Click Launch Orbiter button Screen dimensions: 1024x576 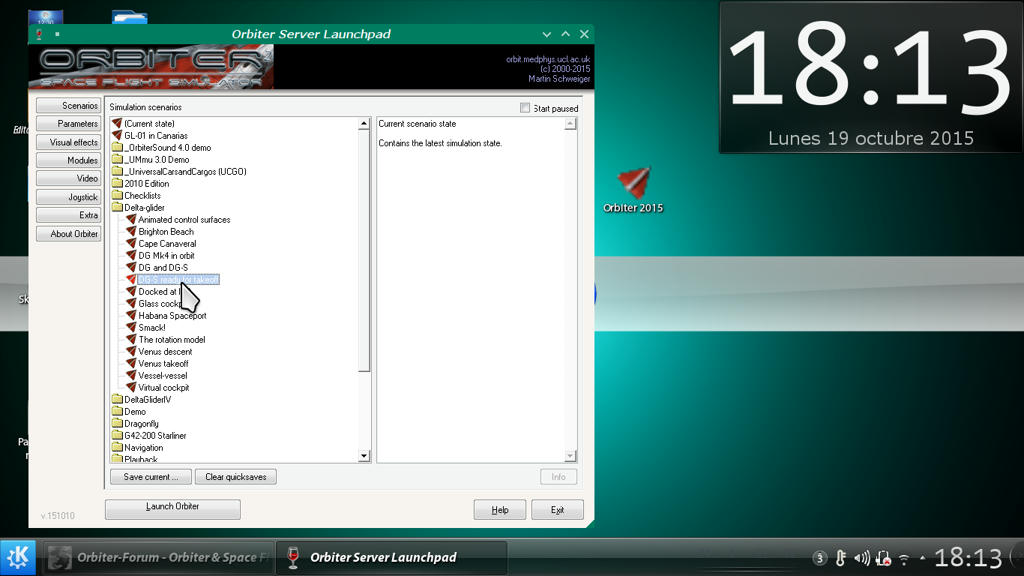pyautogui.click(x=172, y=509)
